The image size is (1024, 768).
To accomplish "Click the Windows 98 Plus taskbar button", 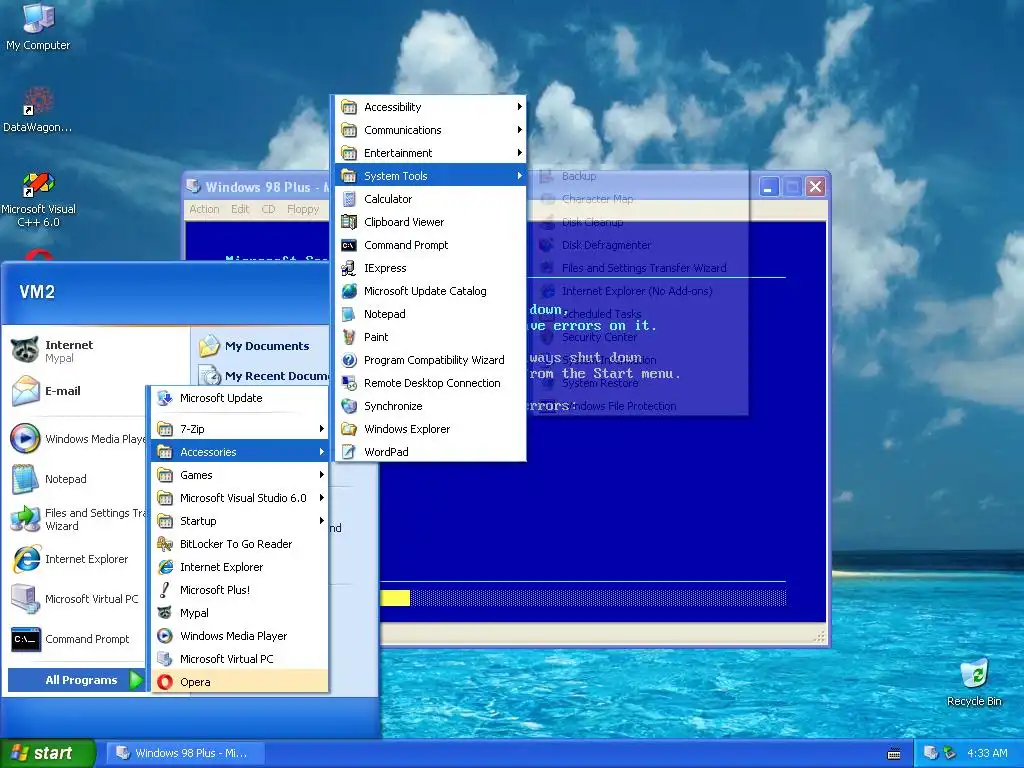I will click(x=185, y=753).
